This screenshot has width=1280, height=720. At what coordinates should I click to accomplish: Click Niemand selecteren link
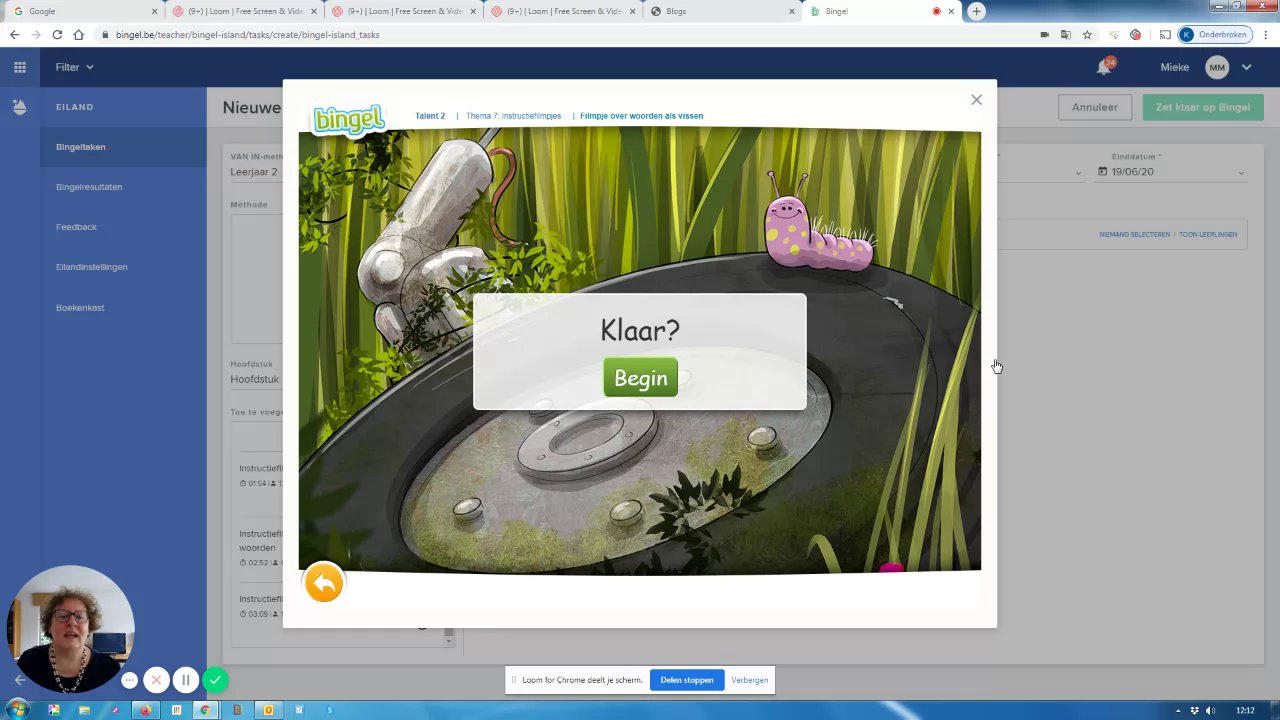coord(1134,234)
